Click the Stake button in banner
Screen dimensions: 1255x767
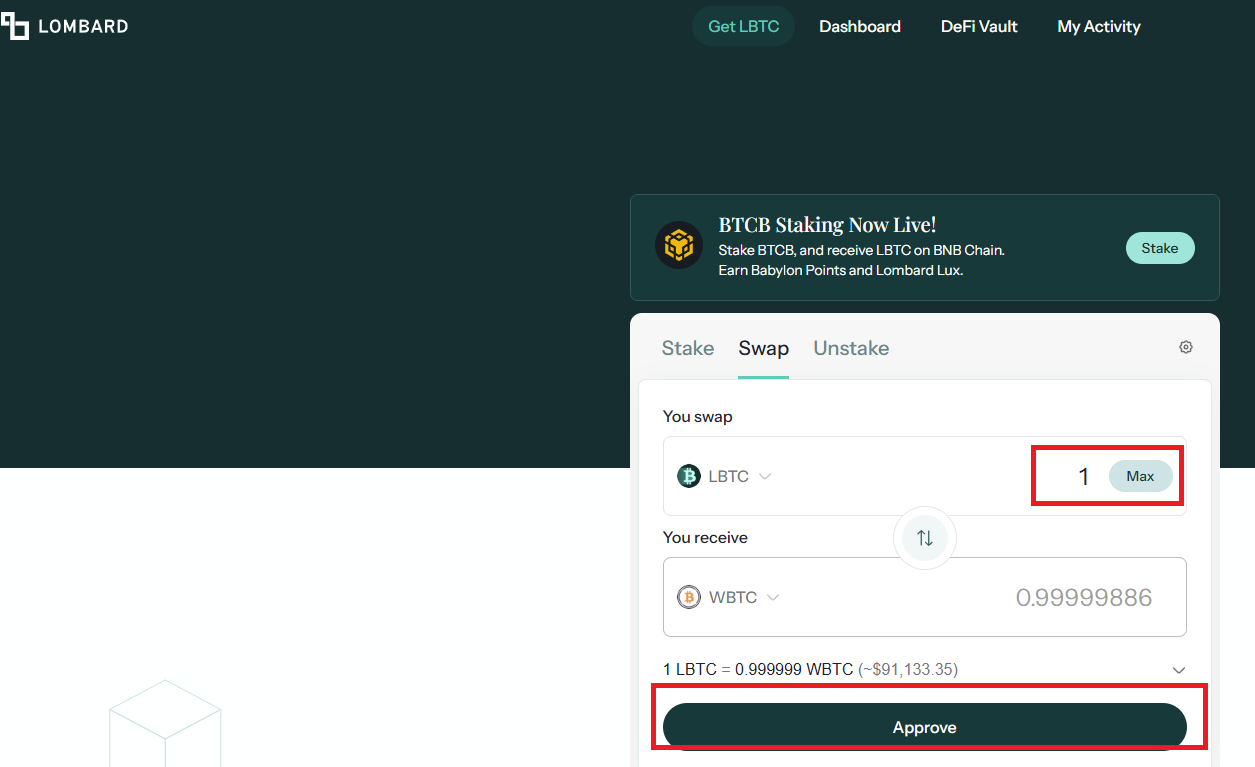(x=1160, y=248)
